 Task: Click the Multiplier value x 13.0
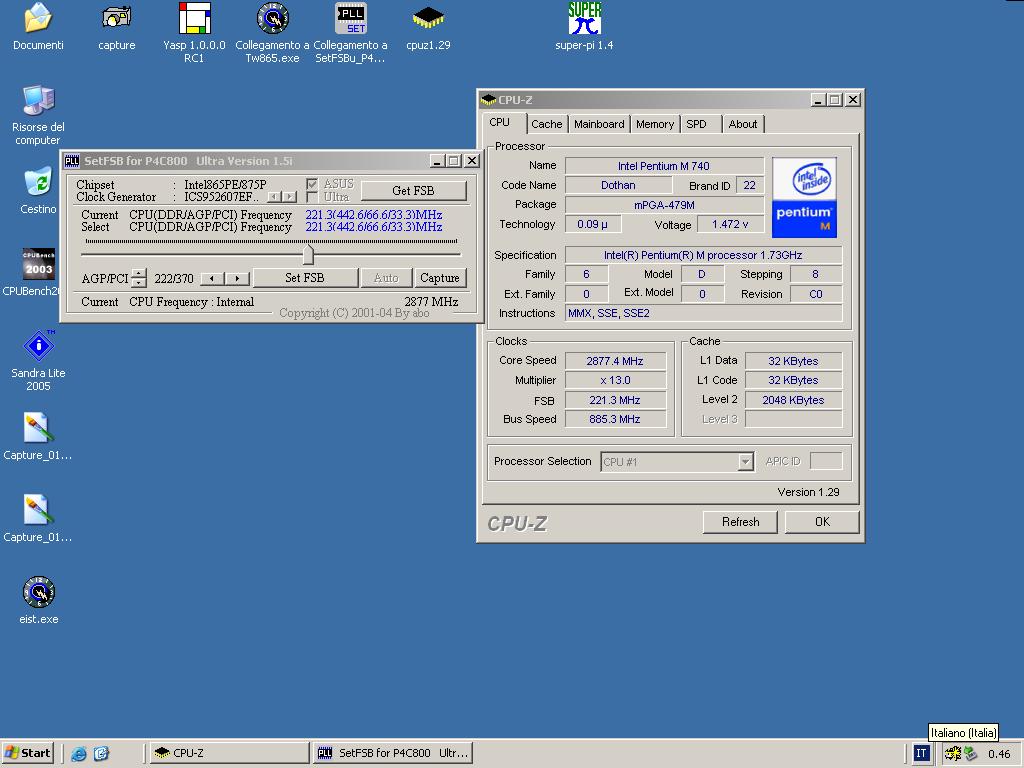coord(615,380)
